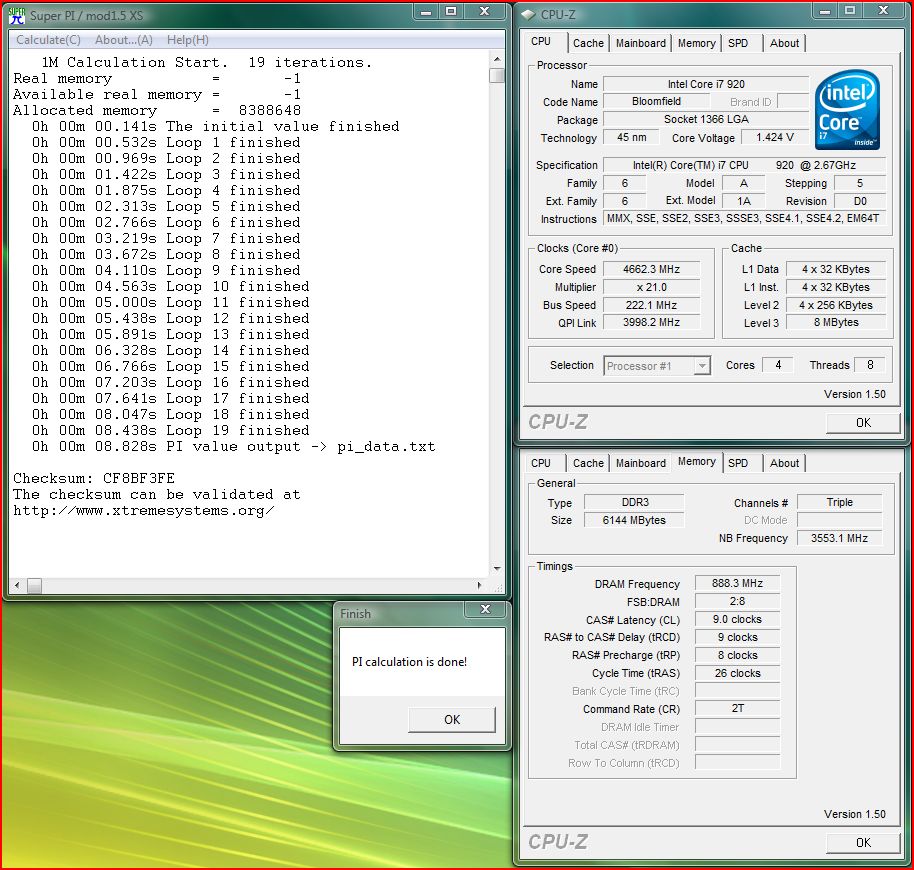Click the Threads value 8
Screen dimensions: 914x870
pyautogui.click(x=870, y=365)
